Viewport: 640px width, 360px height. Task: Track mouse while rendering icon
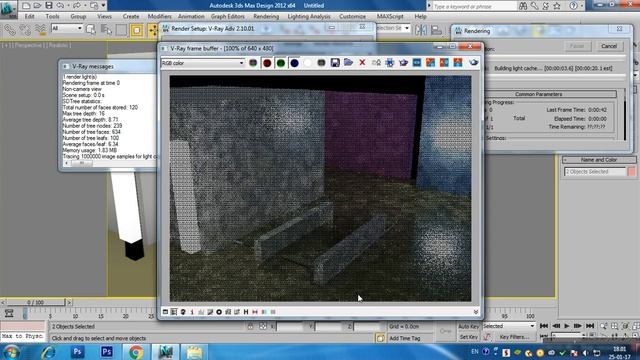[x=390, y=62]
